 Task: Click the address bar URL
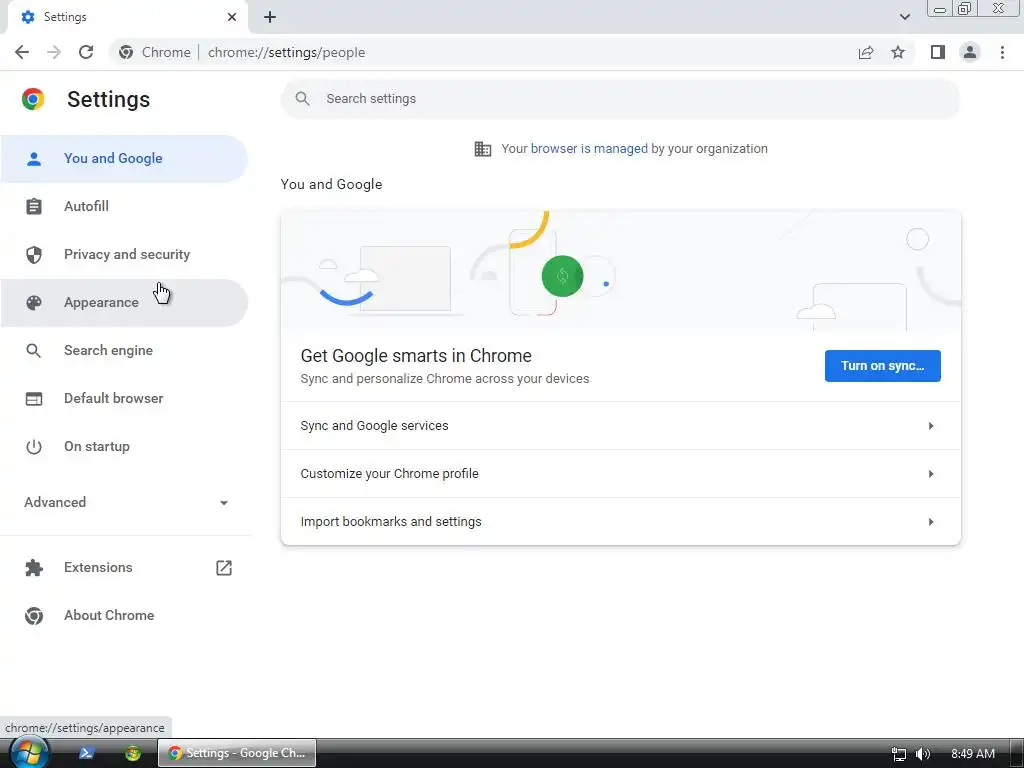[286, 52]
